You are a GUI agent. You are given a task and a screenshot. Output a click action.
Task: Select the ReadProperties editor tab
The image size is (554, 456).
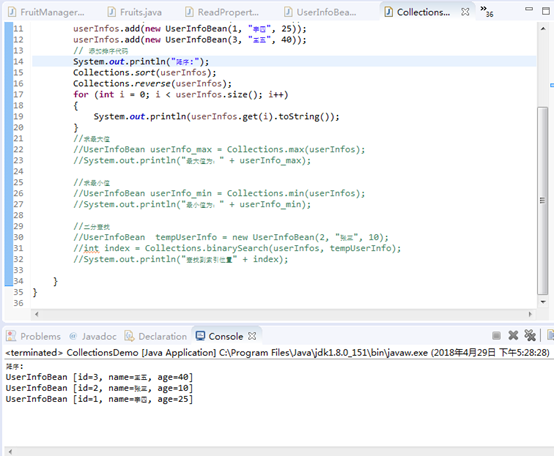tap(222, 12)
